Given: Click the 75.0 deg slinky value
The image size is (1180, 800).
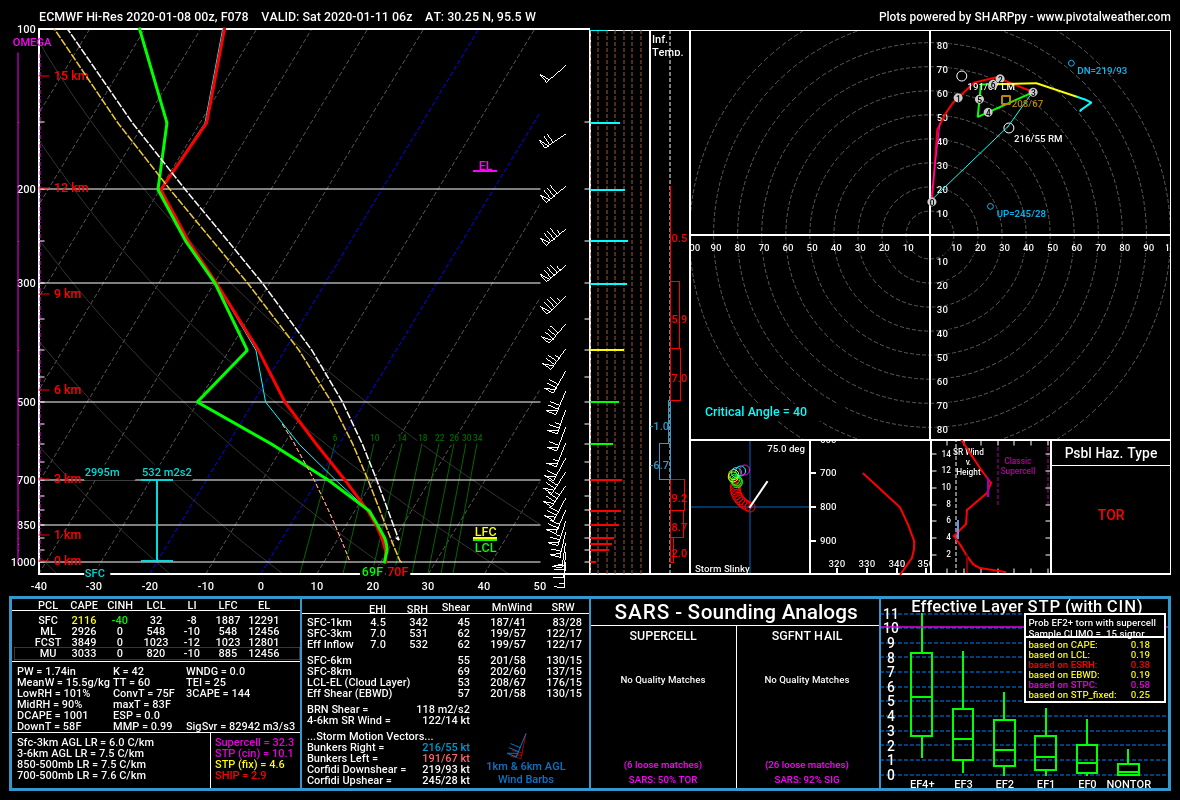Looking at the screenshot, I should 786,449.
